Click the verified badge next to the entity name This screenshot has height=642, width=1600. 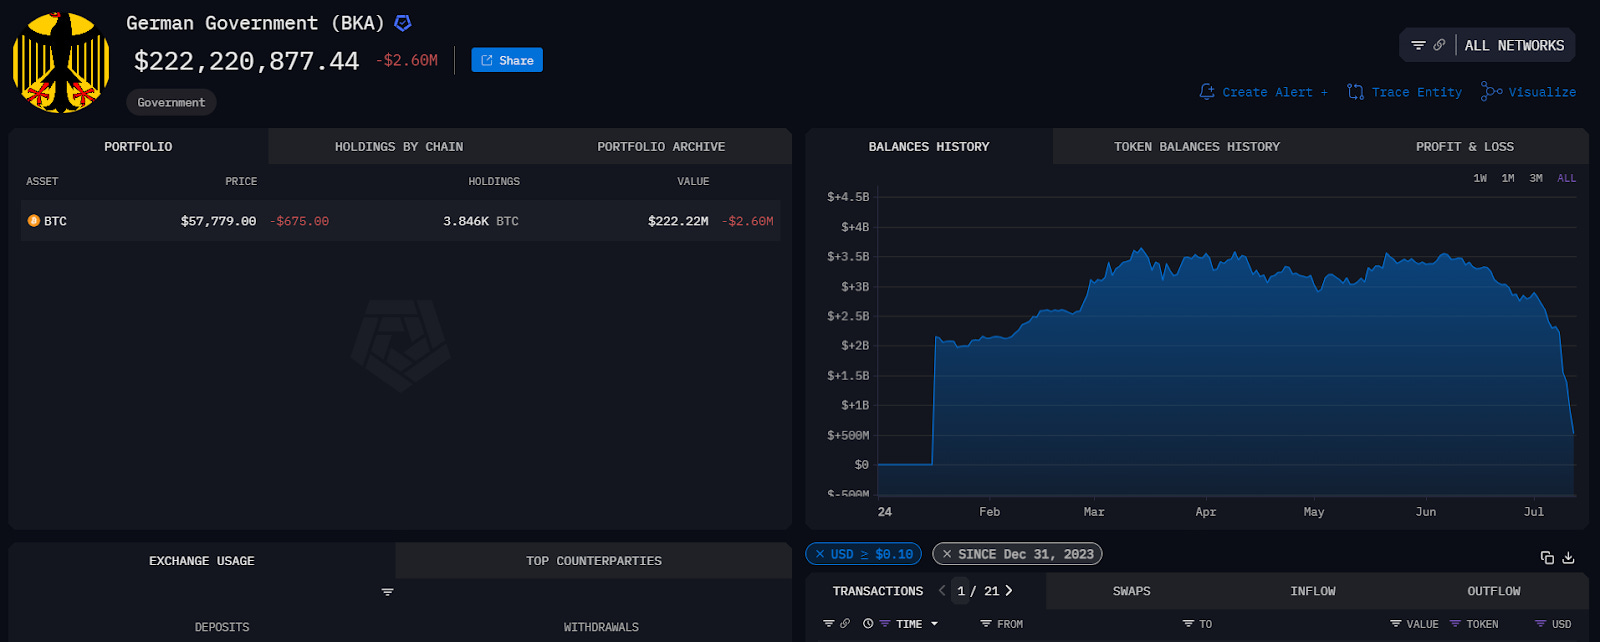point(403,23)
